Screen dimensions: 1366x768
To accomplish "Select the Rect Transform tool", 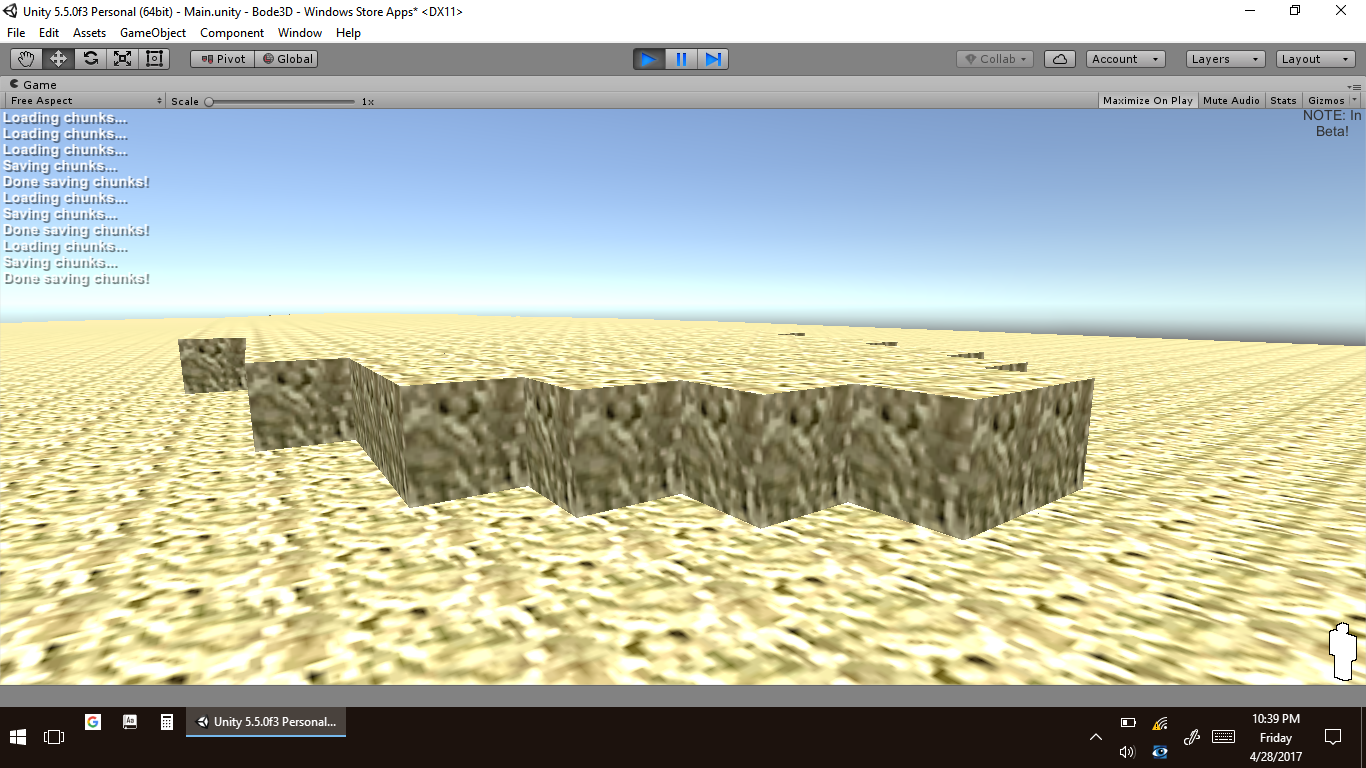I will tap(154, 59).
